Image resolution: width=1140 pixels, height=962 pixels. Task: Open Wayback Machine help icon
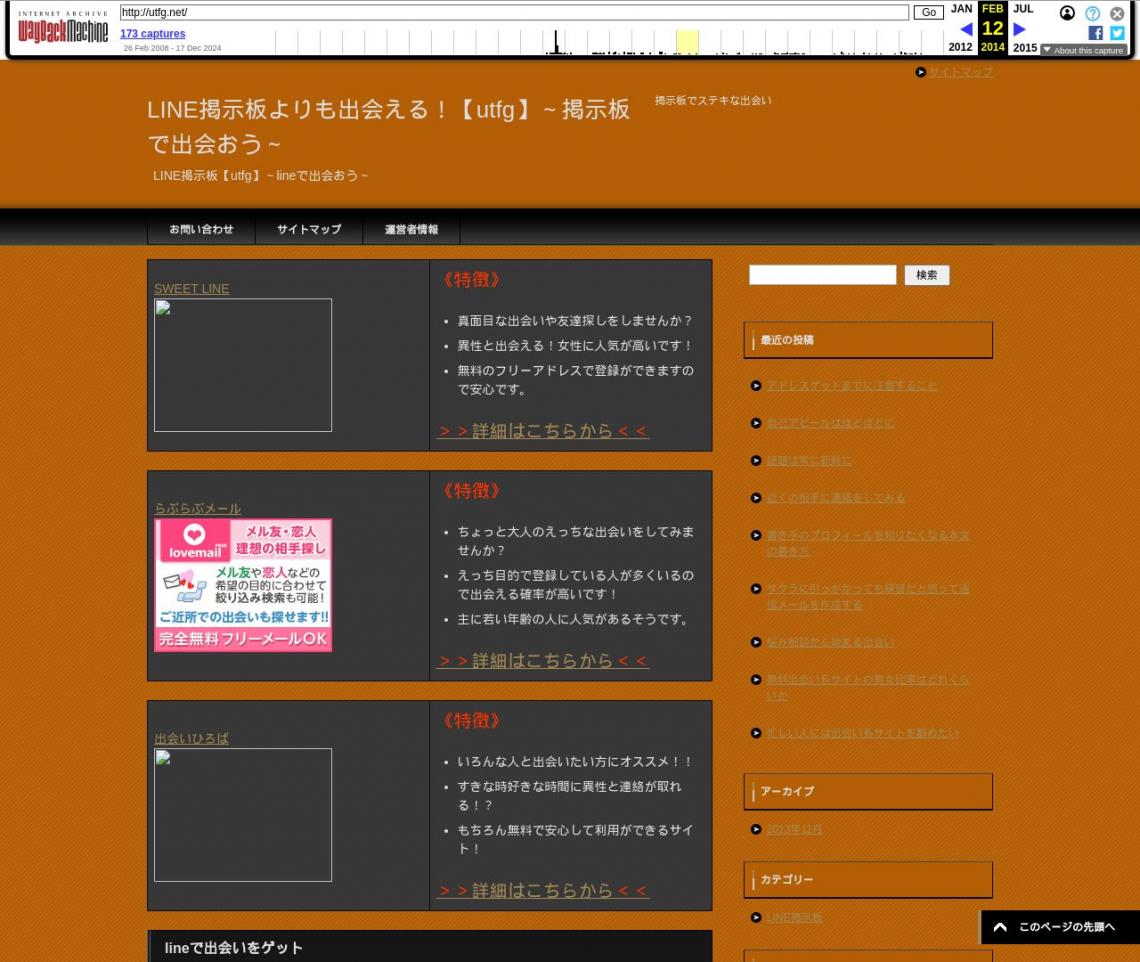coord(1092,13)
